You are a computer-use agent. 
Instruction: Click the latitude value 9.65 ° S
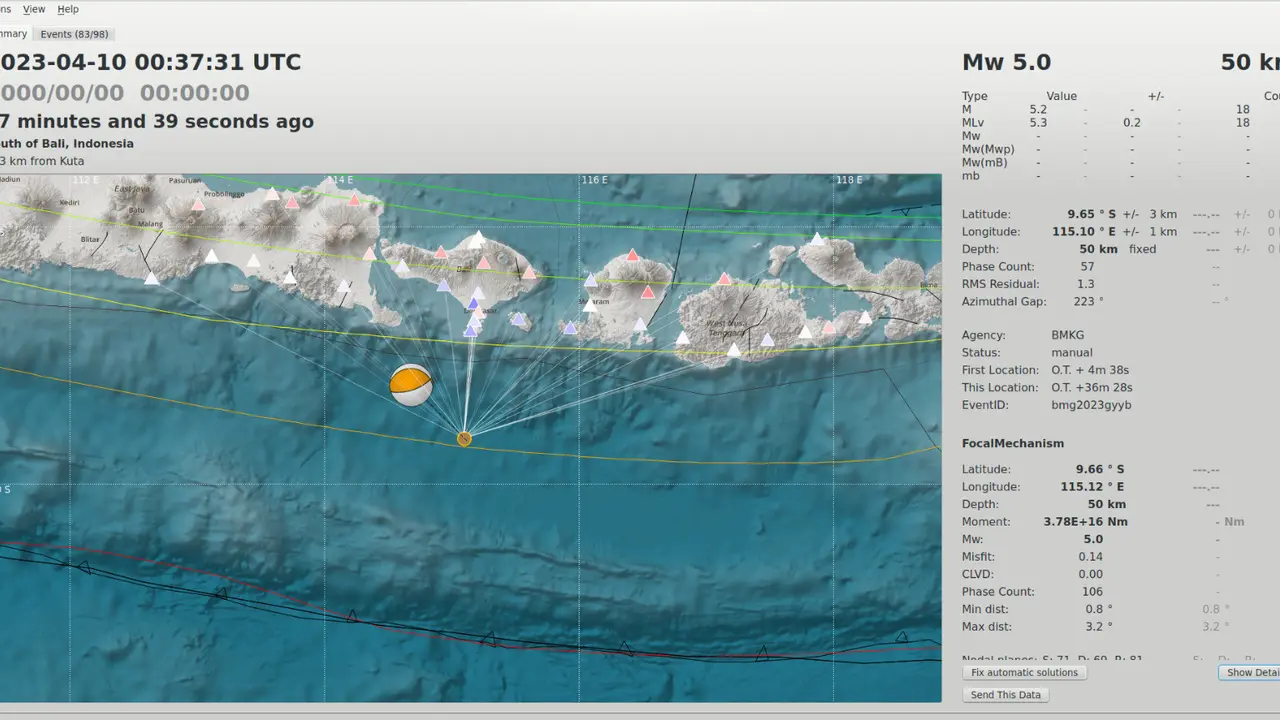tap(1092, 214)
